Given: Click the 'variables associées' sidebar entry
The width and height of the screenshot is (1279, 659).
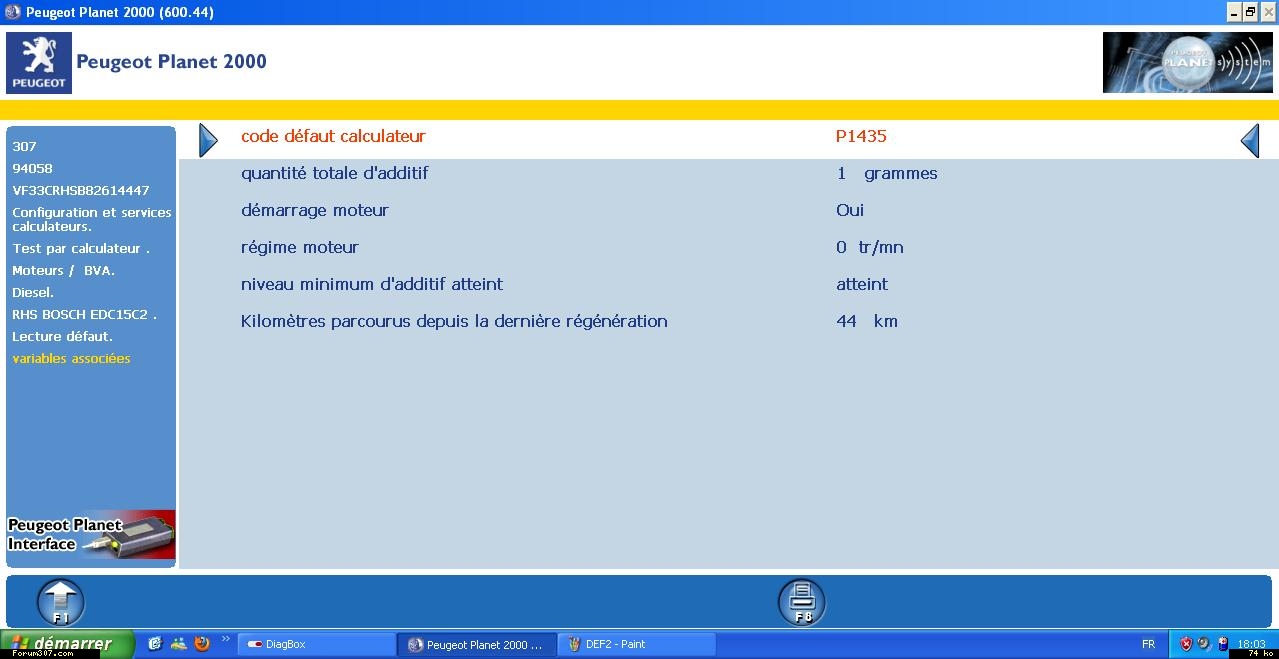Looking at the screenshot, I should pyautogui.click(x=71, y=358).
